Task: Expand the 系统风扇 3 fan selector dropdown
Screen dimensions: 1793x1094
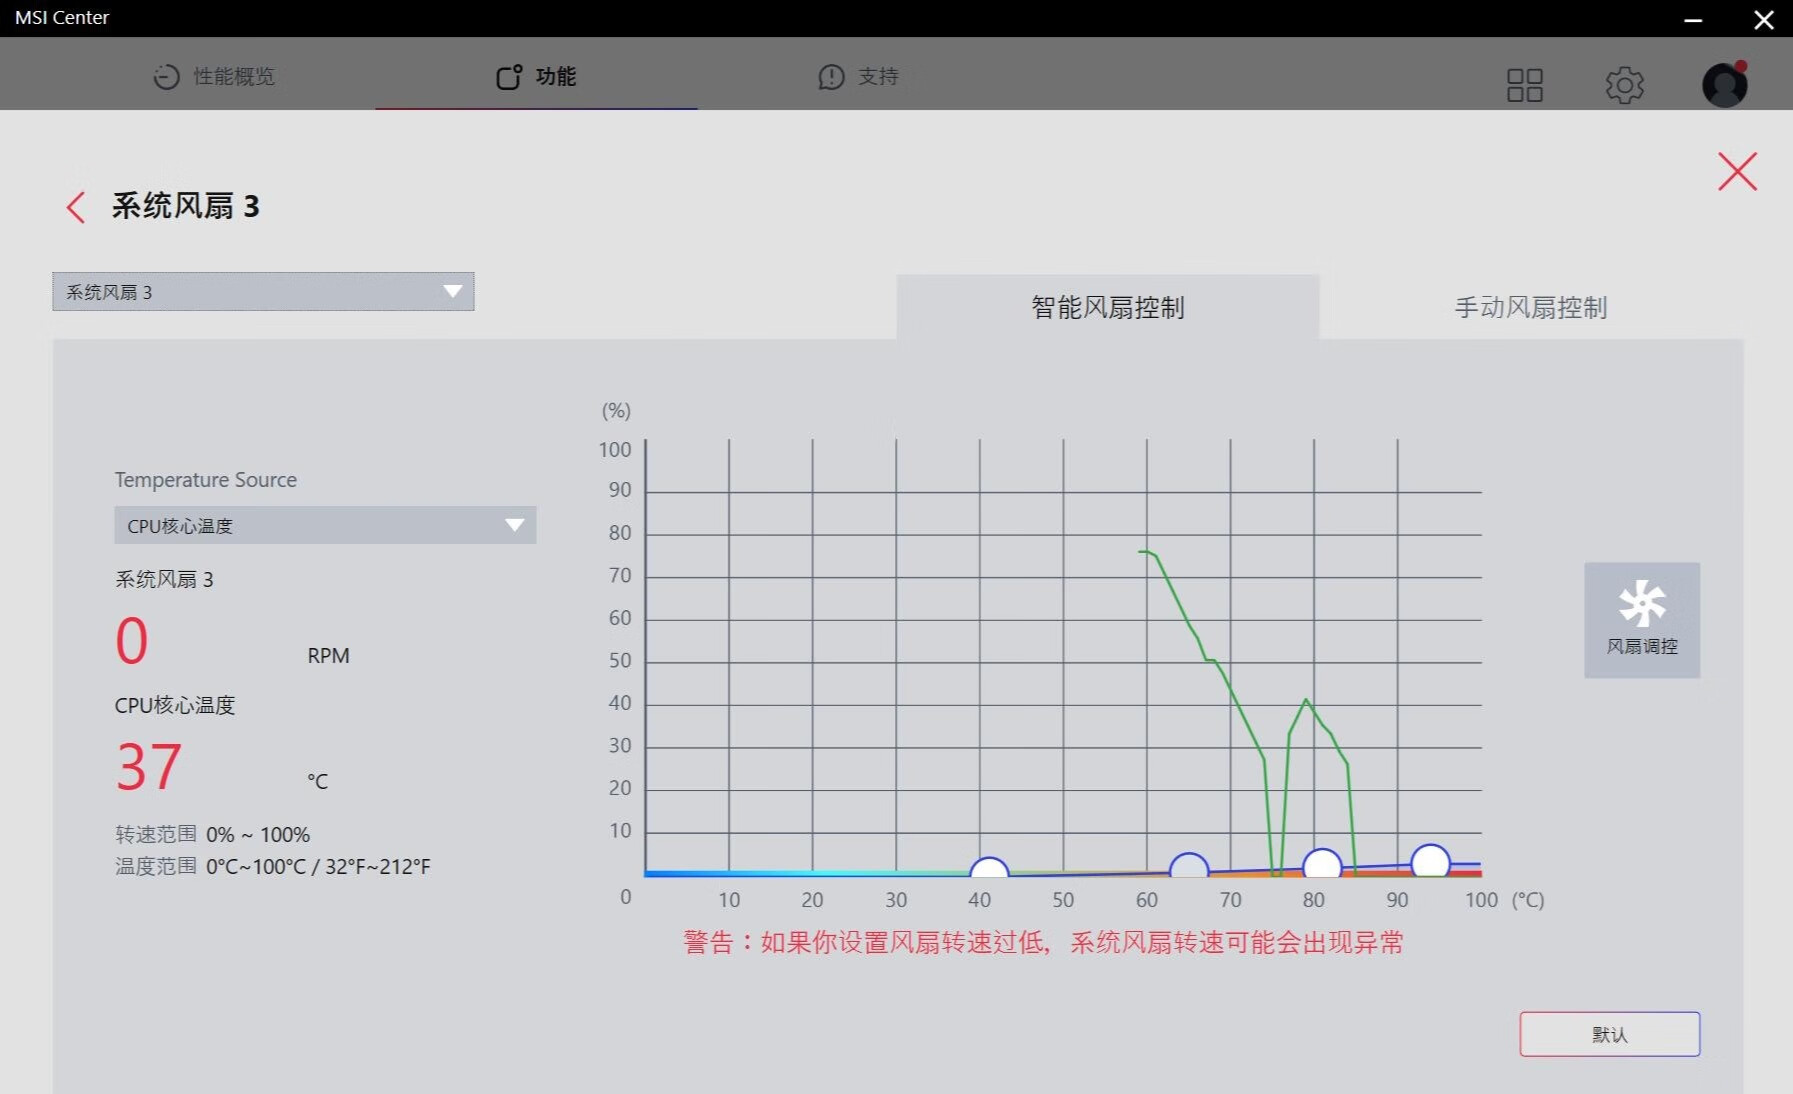Action: point(263,292)
